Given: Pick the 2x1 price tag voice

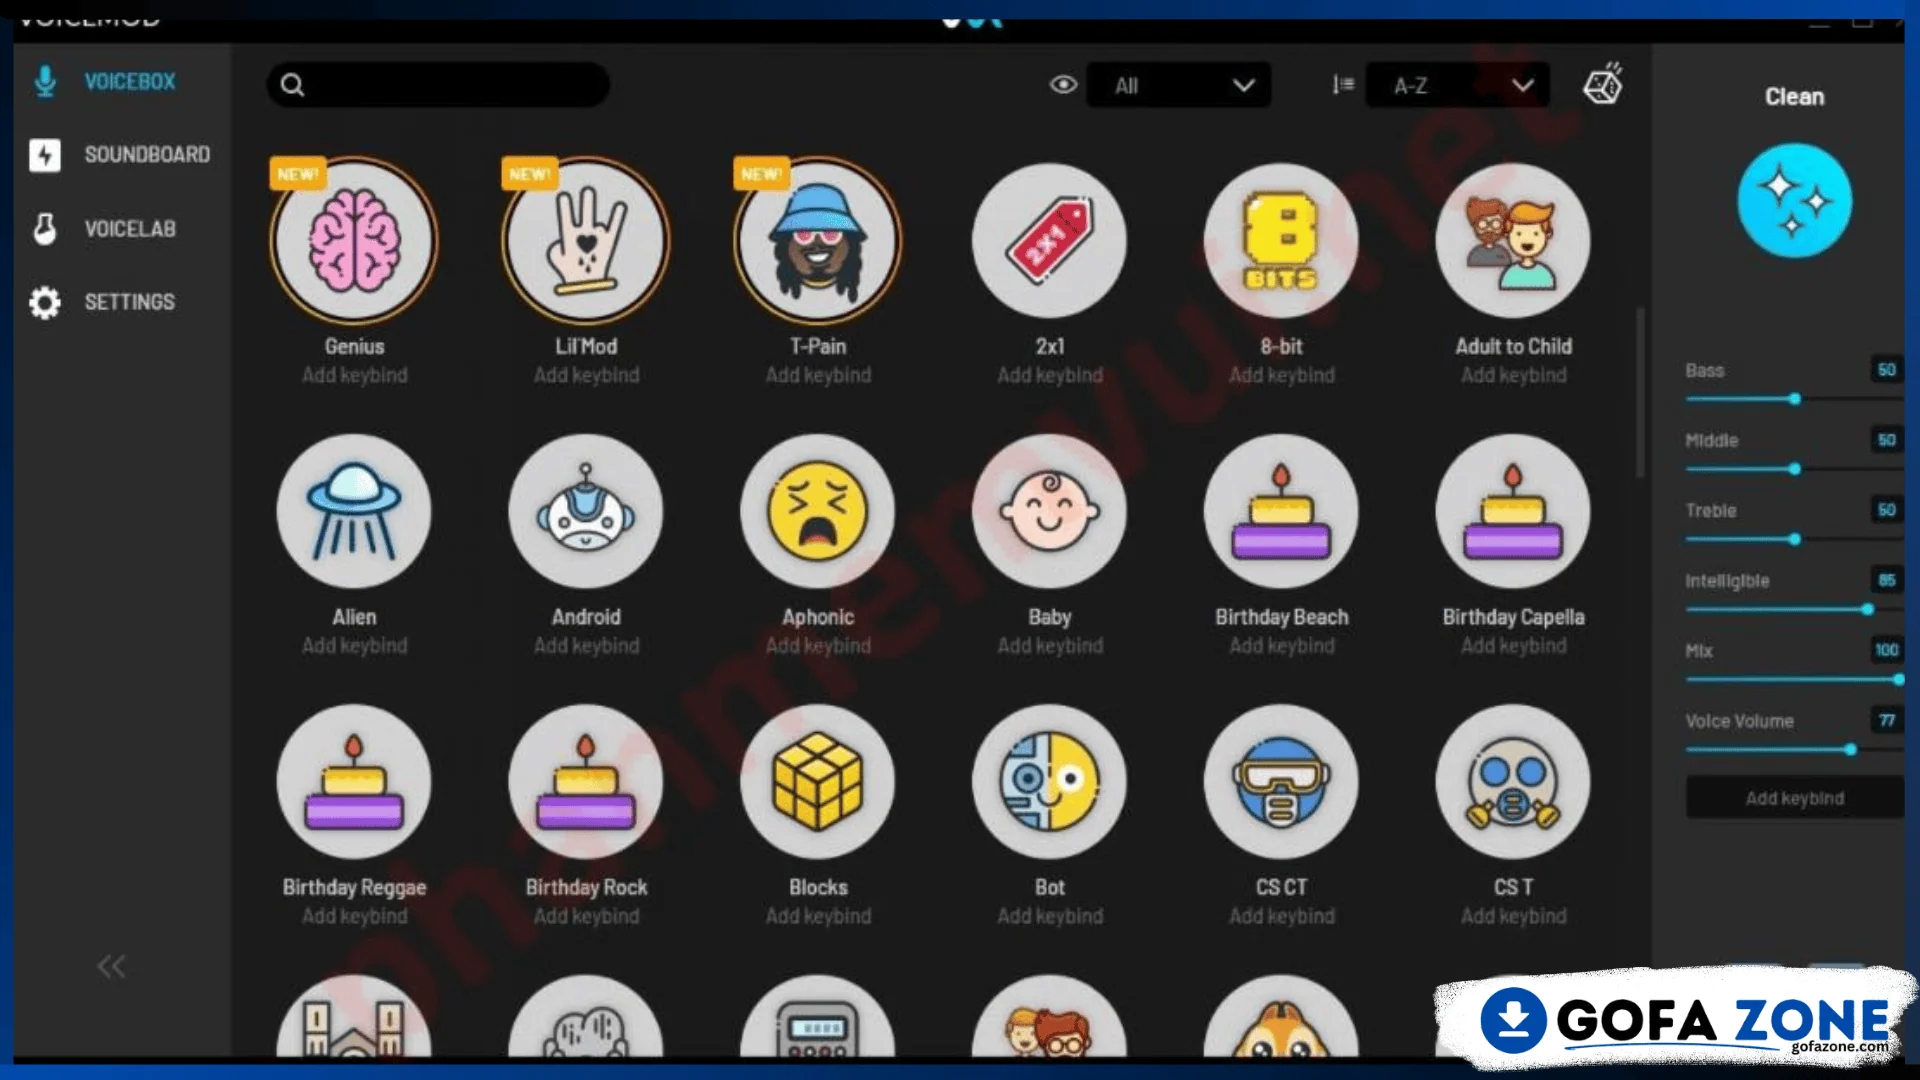Looking at the screenshot, I should [x=1050, y=241].
